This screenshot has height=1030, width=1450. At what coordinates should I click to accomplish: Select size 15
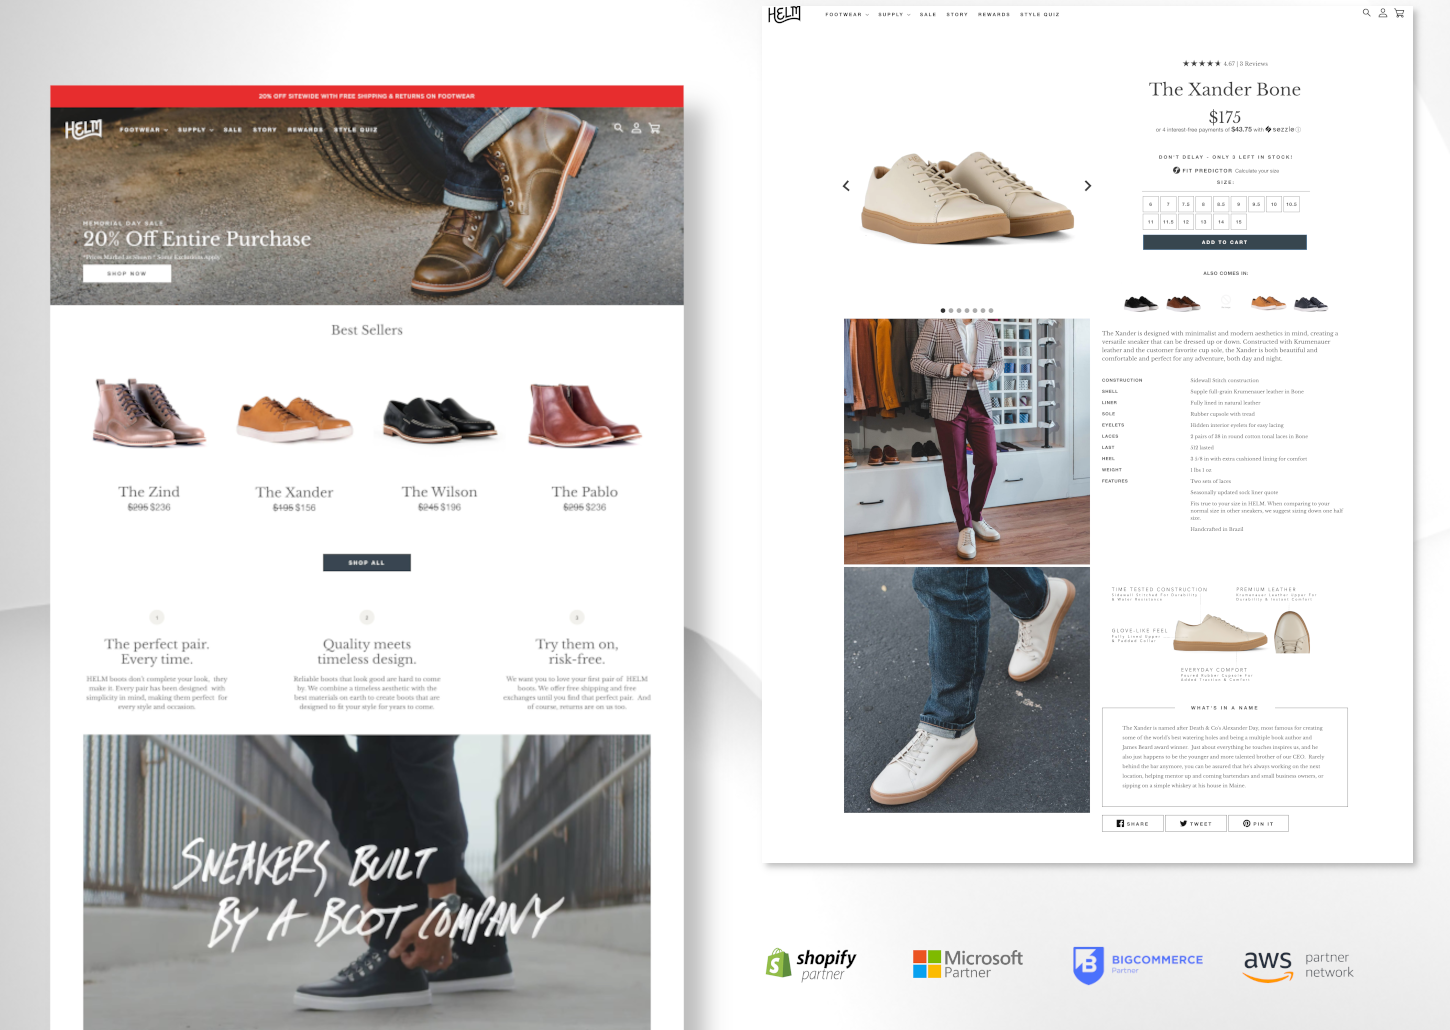pyautogui.click(x=1239, y=222)
